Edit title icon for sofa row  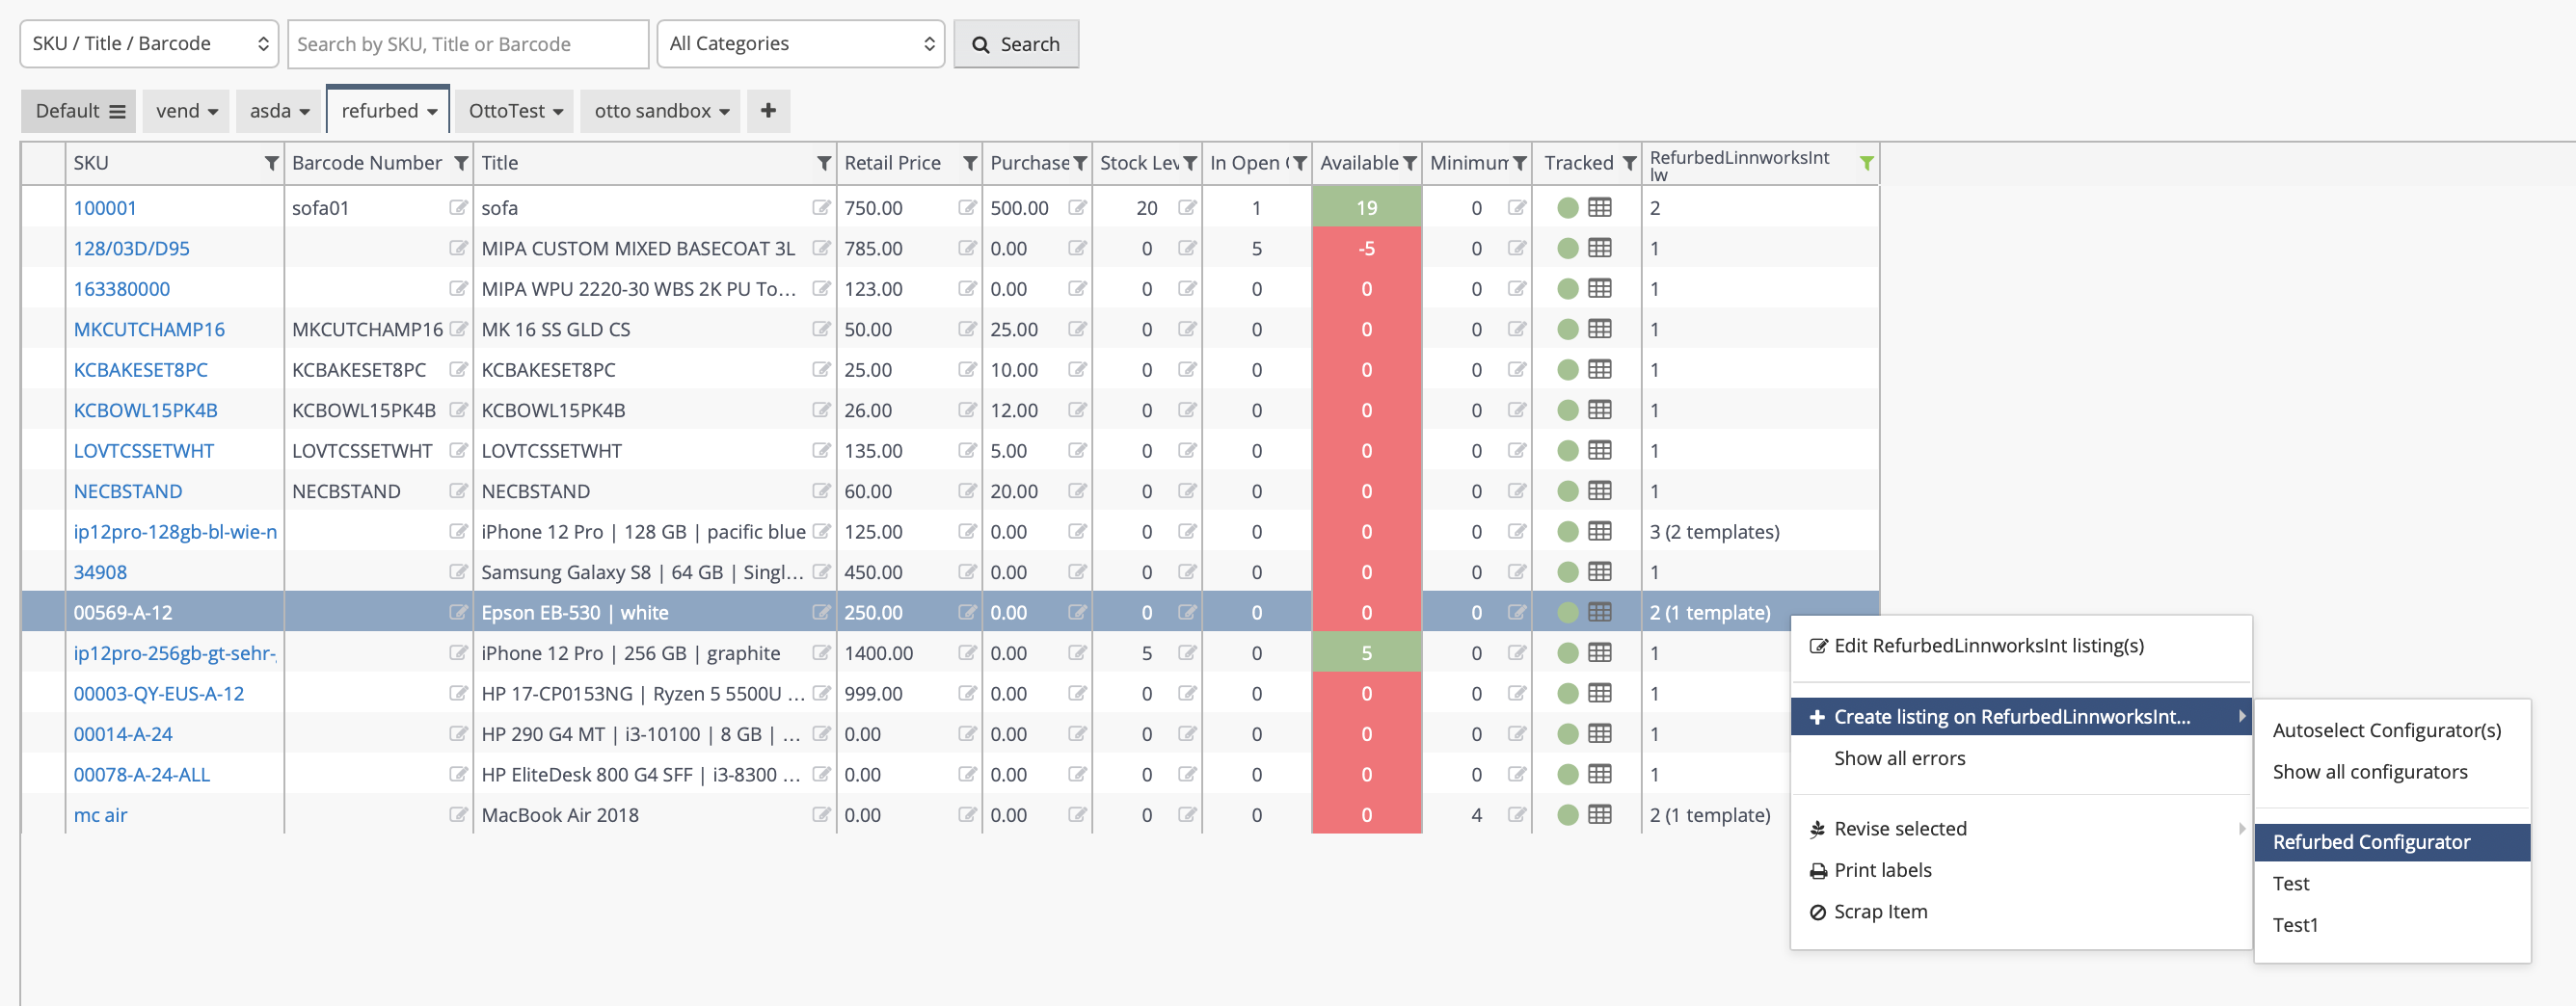[x=821, y=207]
